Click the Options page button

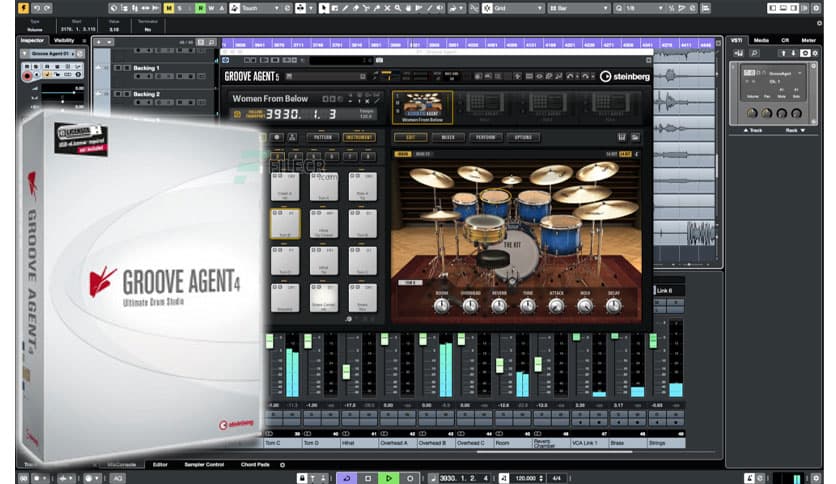click(x=523, y=137)
